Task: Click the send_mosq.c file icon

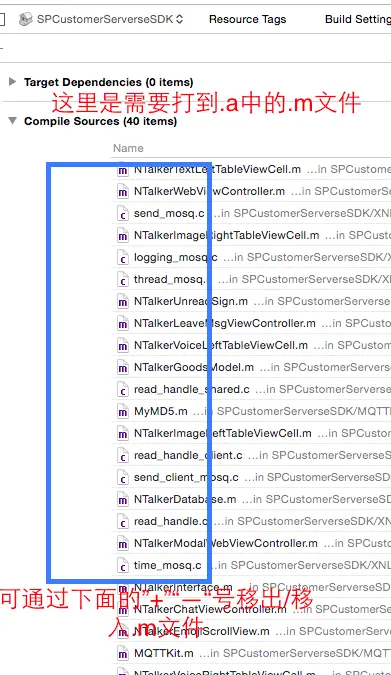Action: point(123,214)
